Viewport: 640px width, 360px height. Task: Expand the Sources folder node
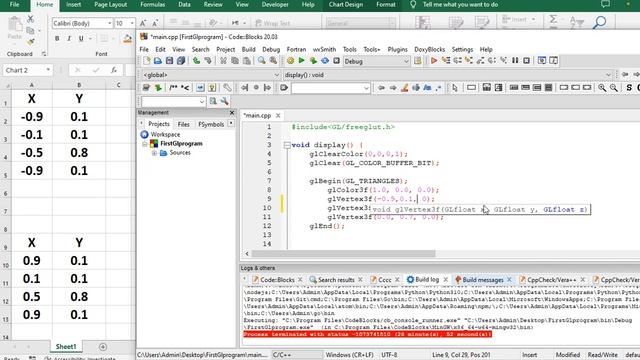154,153
